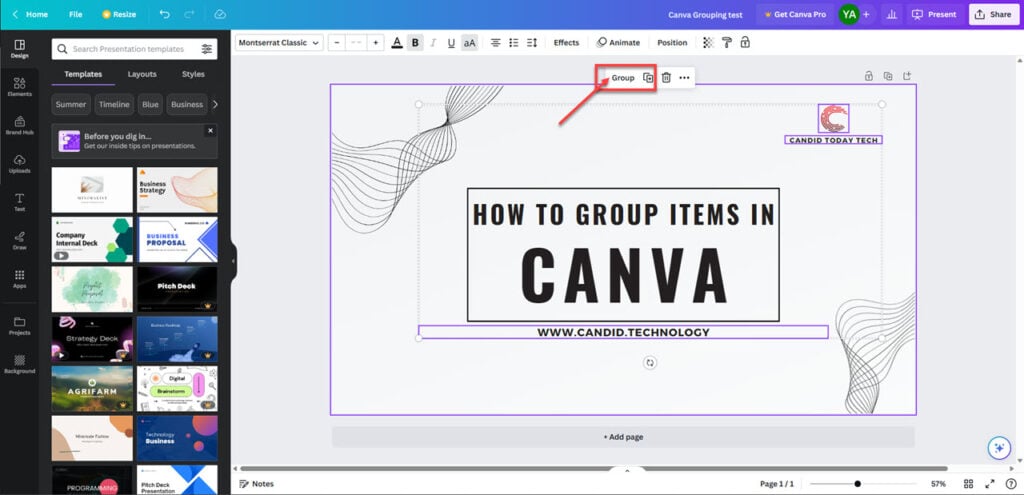This screenshot has width=1024, height=495.
Task: Collapse the side panel handle
Action: click(233, 261)
